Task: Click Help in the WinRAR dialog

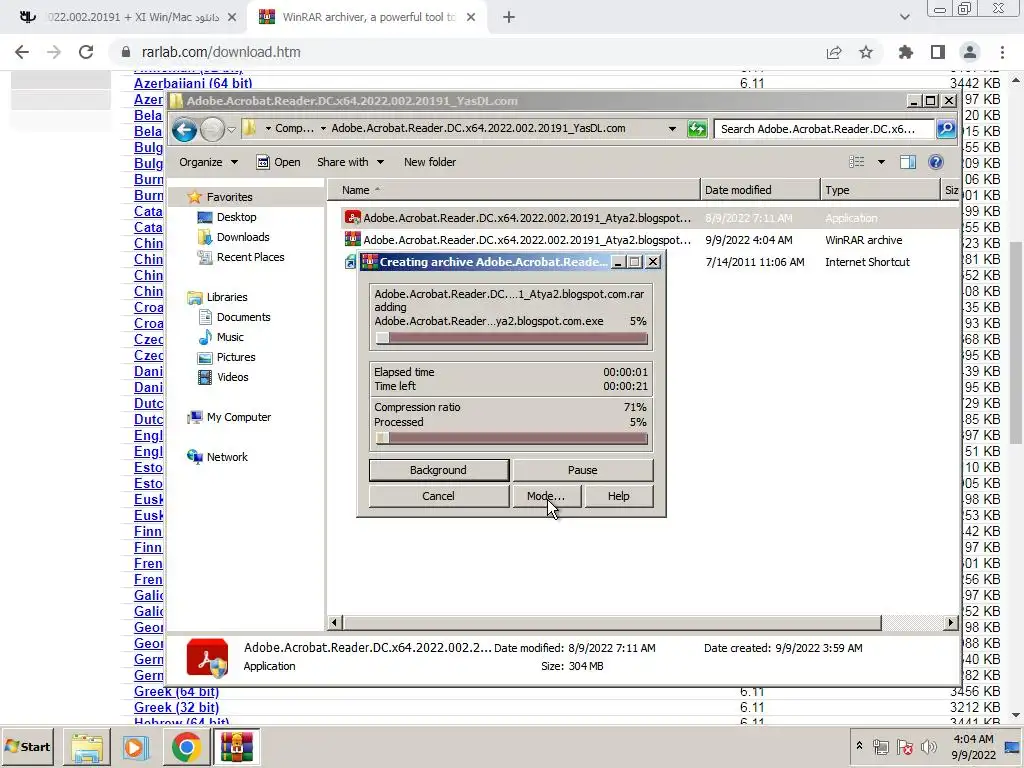Action: tap(618, 496)
